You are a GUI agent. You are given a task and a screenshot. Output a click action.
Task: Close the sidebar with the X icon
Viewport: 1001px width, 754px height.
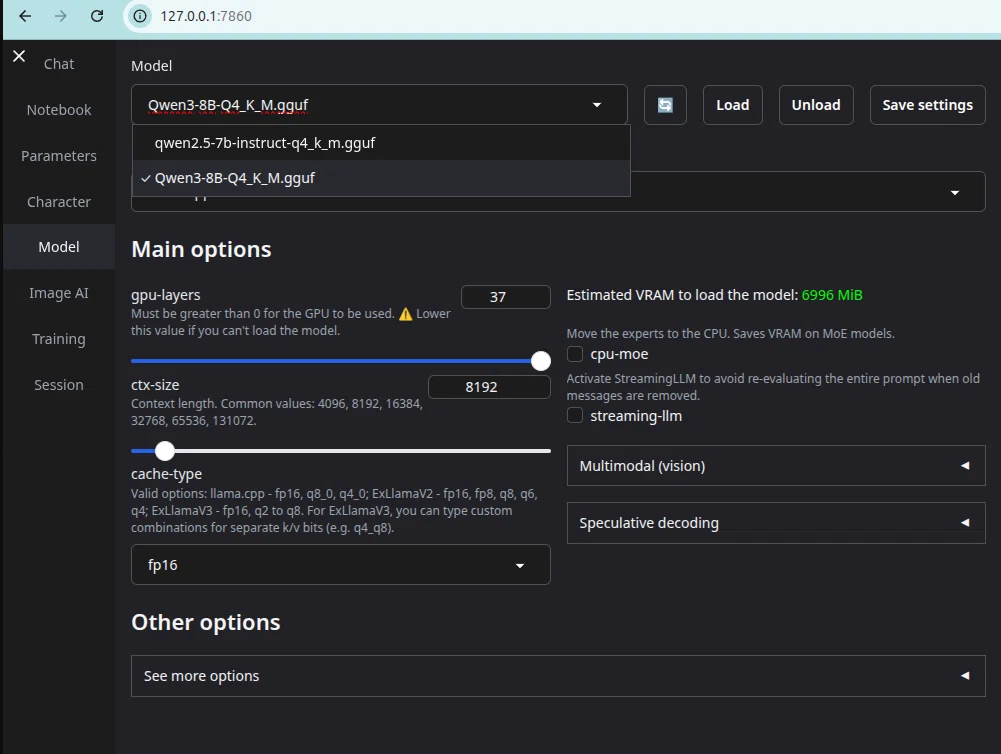[x=19, y=56]
